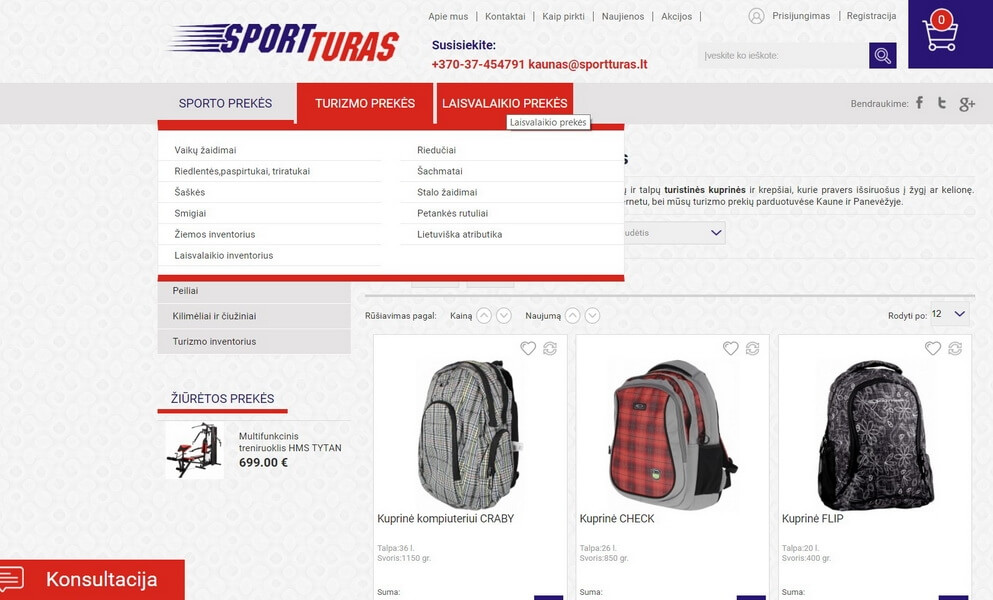The width and height of the screenshot is (993, 600).
Task: Click the user login profile icon
Action: (756, 16)
